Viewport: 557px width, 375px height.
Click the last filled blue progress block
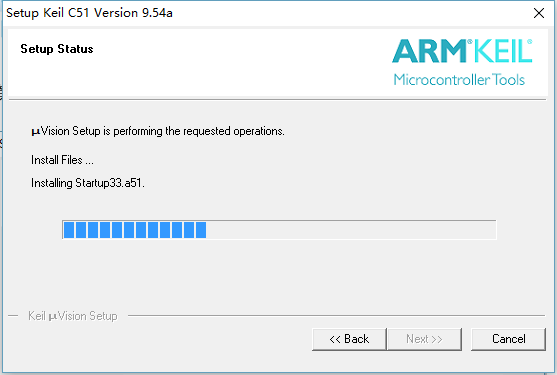(x=201, y=230)
